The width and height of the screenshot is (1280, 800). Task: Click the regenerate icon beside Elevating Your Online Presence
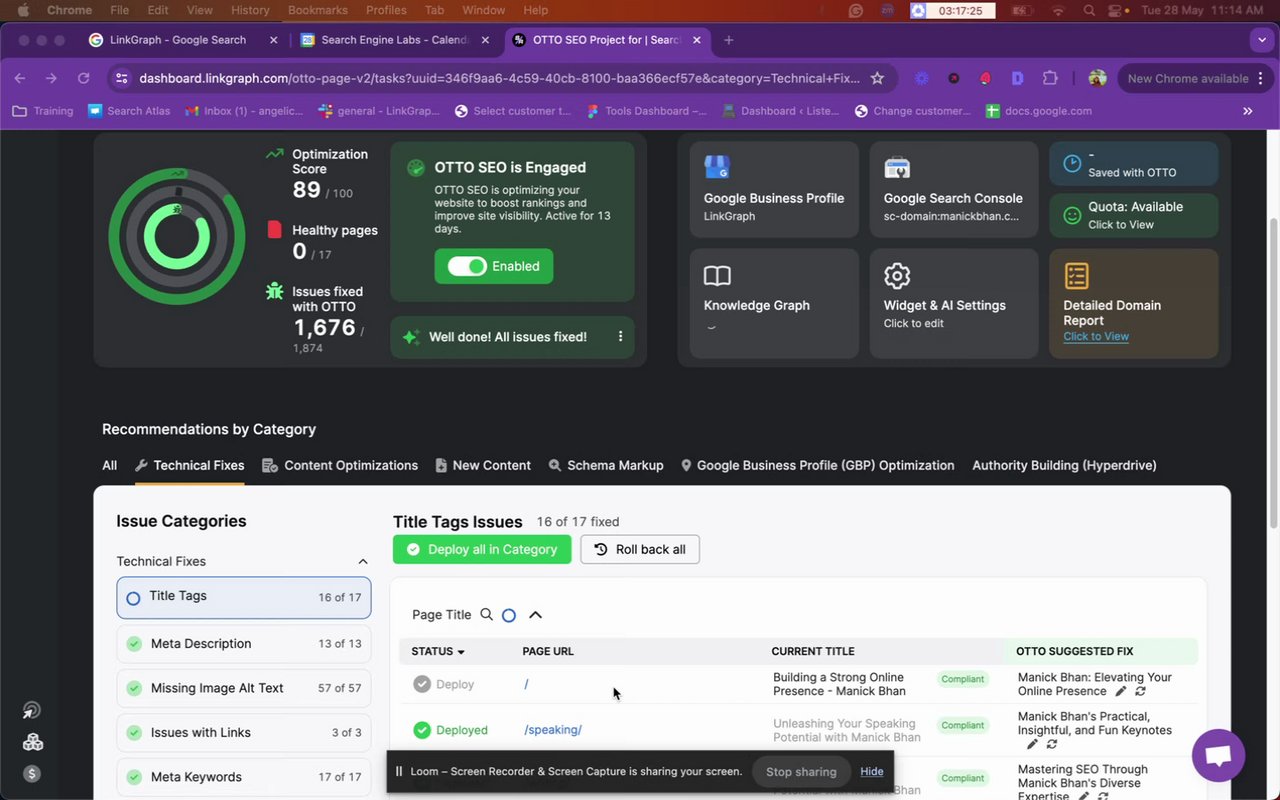1140,691
